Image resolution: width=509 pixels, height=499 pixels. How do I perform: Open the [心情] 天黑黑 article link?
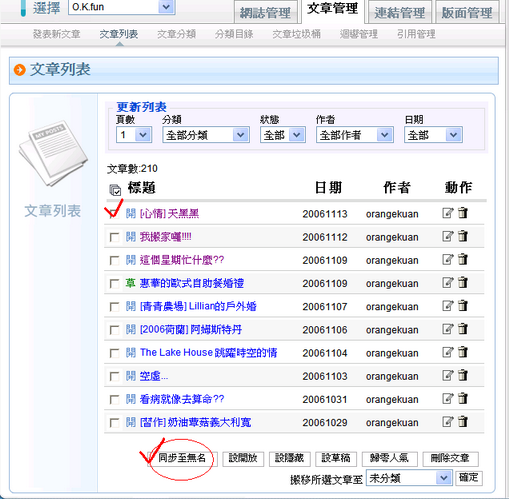pyautogui.click(x=169, y=214)
